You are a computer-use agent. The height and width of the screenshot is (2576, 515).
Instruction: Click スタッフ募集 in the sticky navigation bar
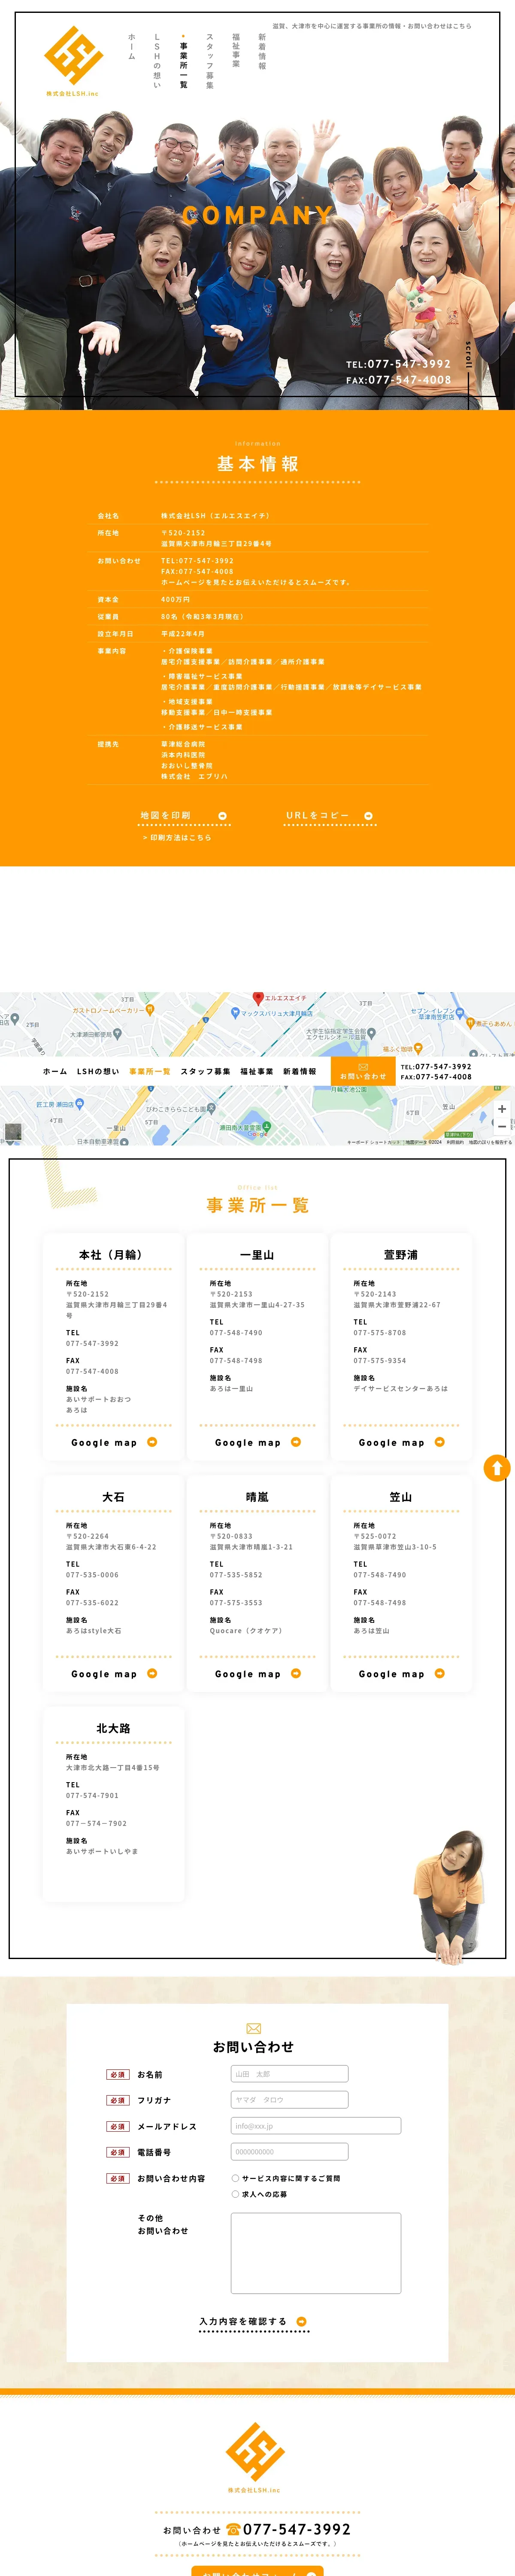click(x=205, y=1071)
